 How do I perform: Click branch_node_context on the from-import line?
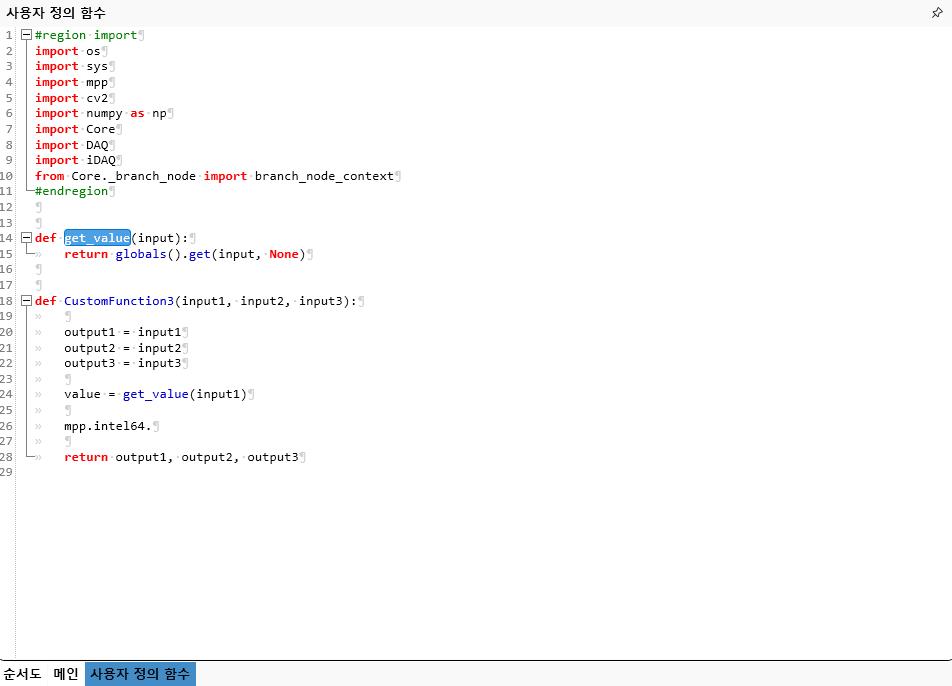pyautogui.click(x=324, y=176)
